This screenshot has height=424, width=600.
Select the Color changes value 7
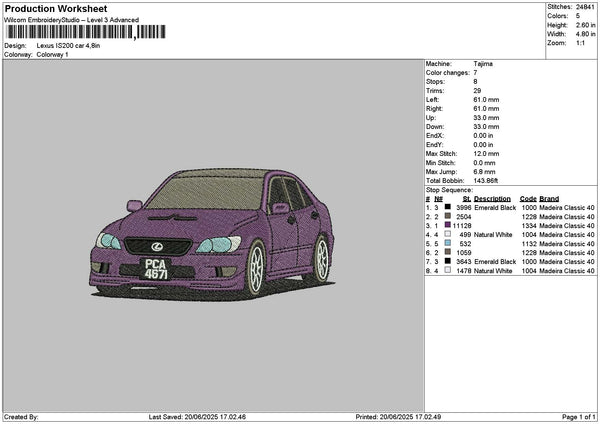(475, 73)
